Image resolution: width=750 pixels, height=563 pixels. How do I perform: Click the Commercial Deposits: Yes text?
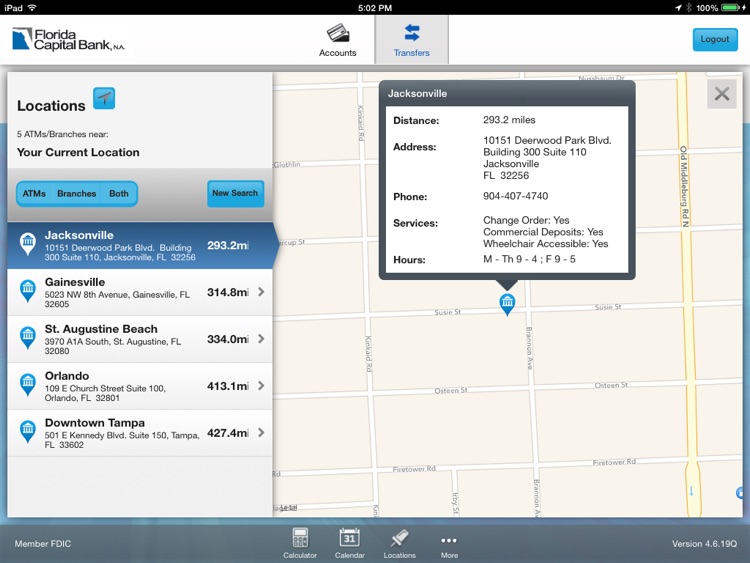[x=543, y=232]
